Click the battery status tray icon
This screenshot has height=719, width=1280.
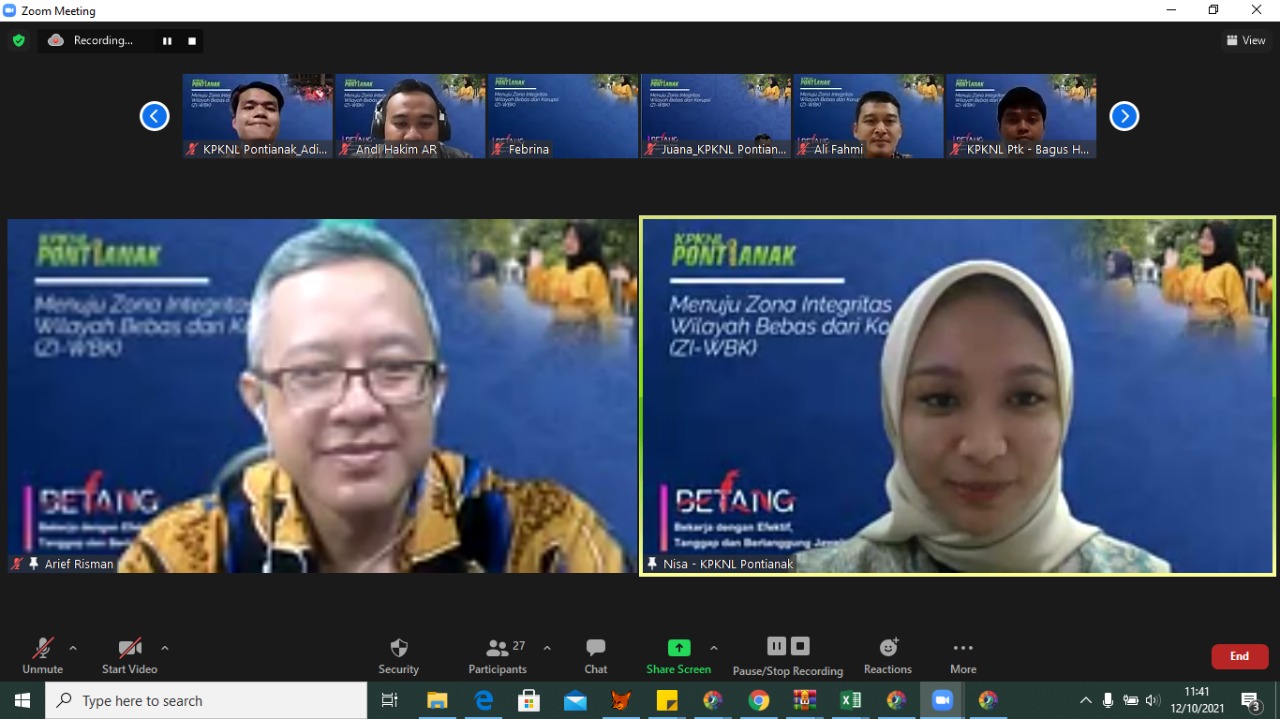tap(1131, 700)
